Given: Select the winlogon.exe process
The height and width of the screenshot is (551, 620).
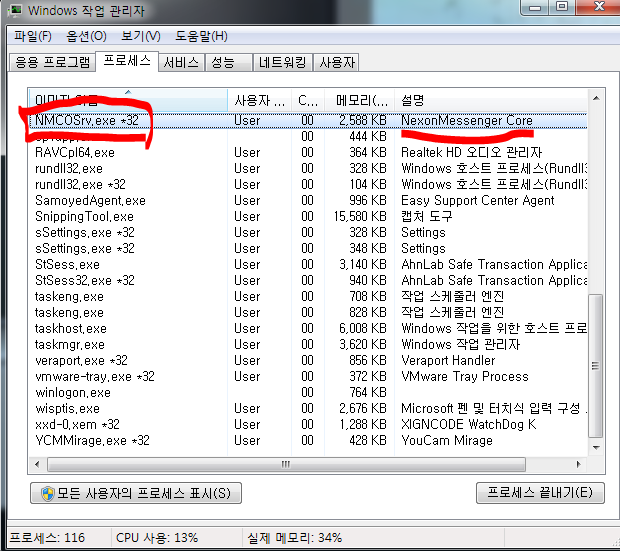Looking at the screenshot, I should 308,392.
